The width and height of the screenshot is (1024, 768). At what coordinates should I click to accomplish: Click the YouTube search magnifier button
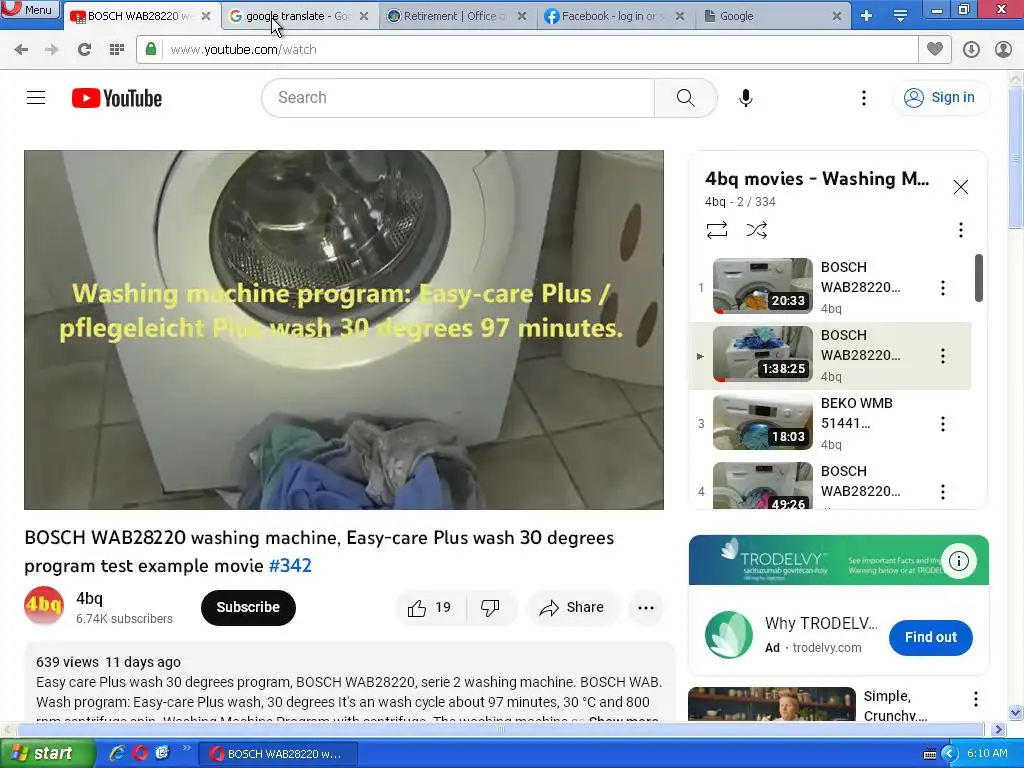point(686,98)
